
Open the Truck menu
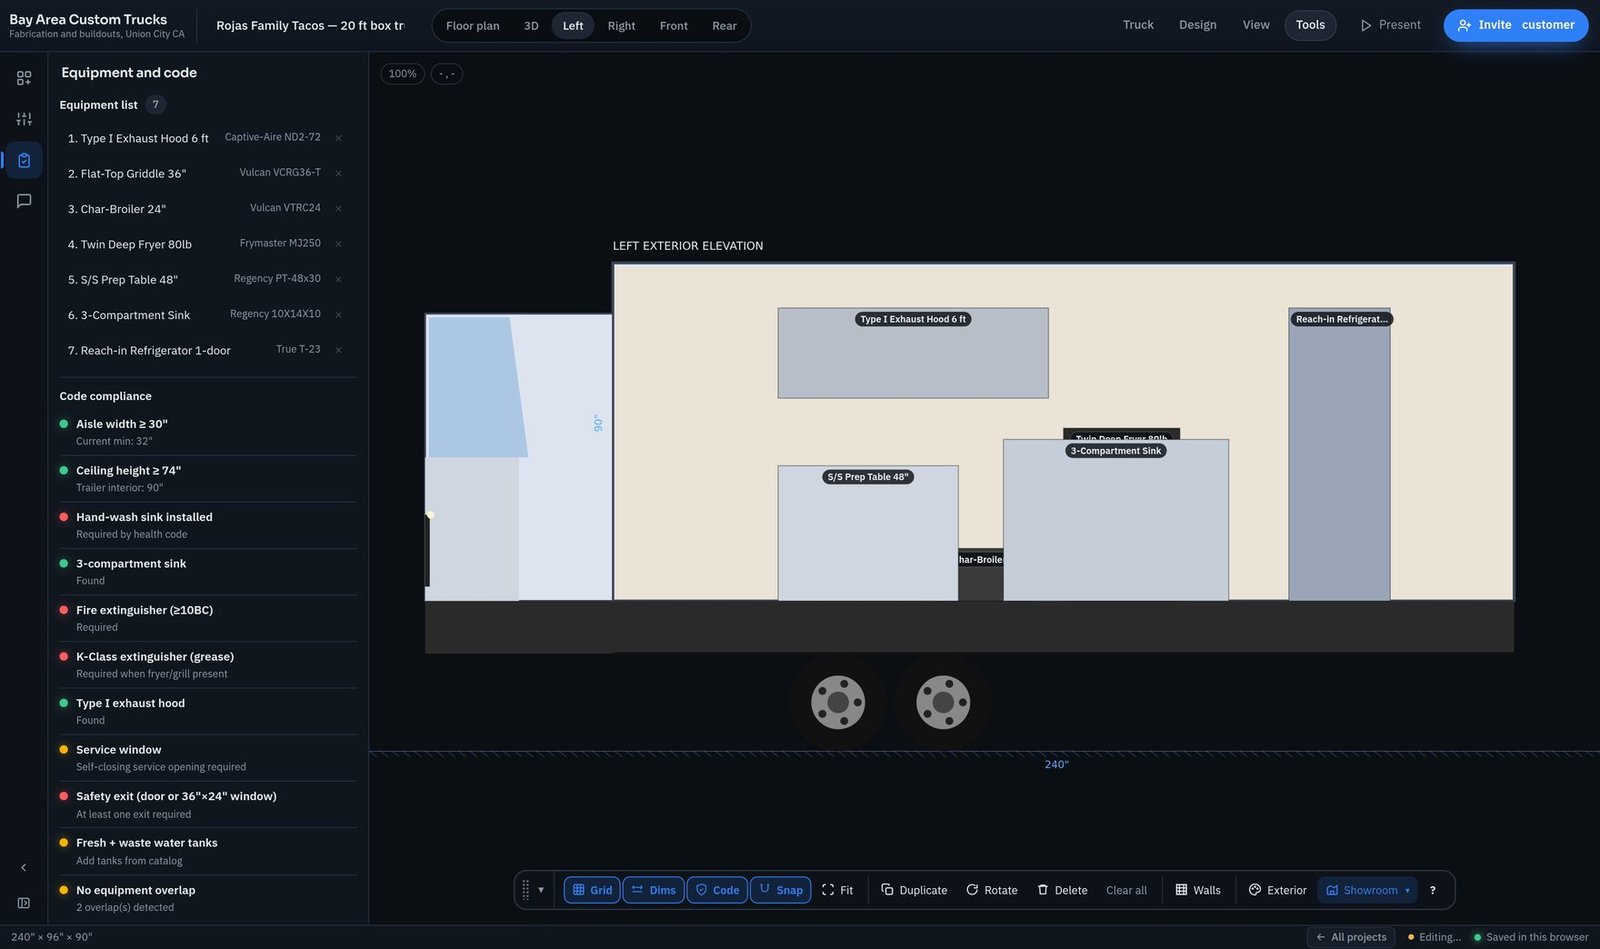(x=1138, y=25)
